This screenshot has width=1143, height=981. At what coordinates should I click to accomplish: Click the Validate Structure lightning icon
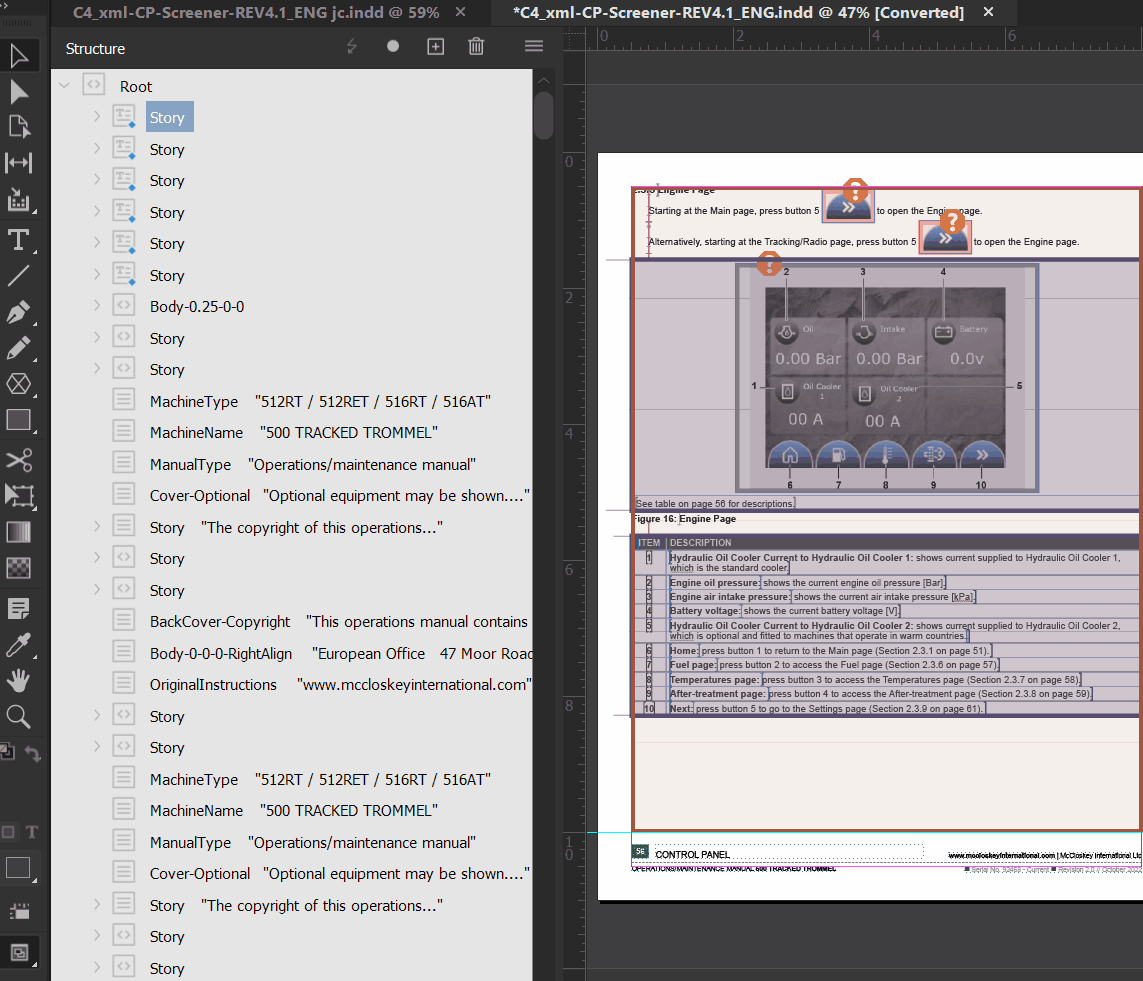(x=352, y=47)
